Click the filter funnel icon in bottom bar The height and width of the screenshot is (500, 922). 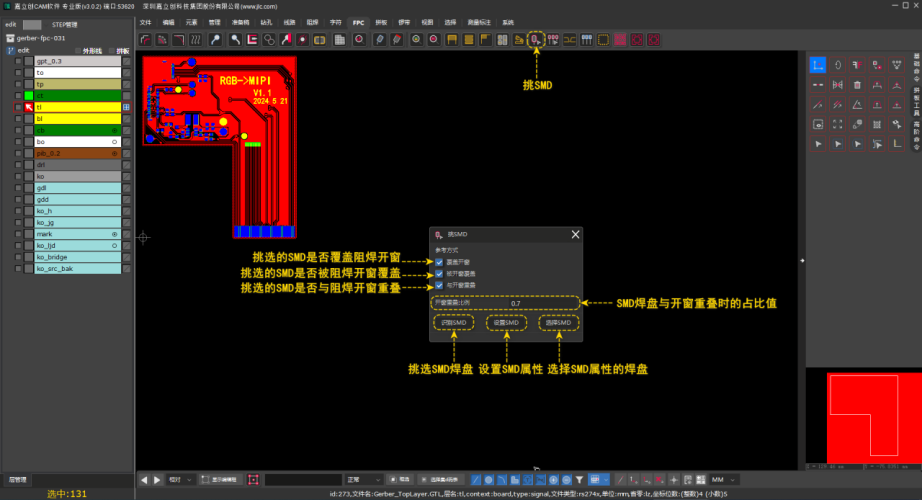pos(579,480)
